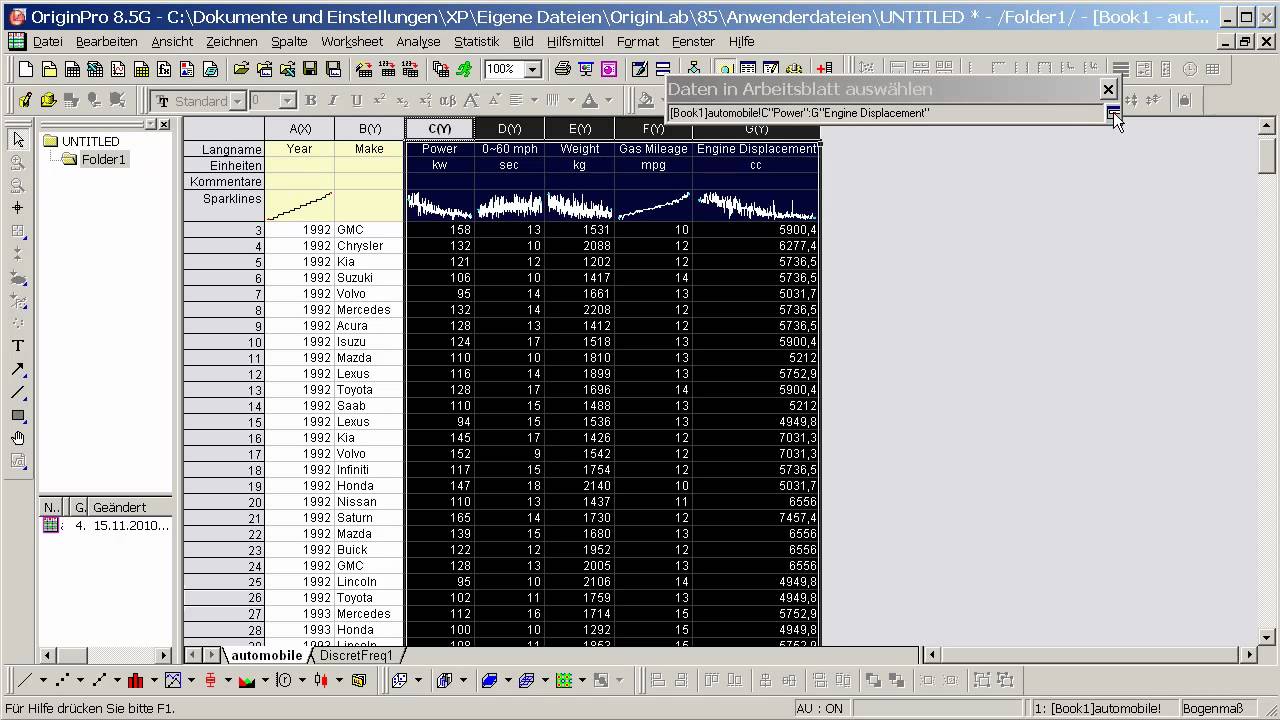Screen dimensions: 1280x720
Task: Plot a Scatter graph from bottom toolbar
Action: (63, 680)
